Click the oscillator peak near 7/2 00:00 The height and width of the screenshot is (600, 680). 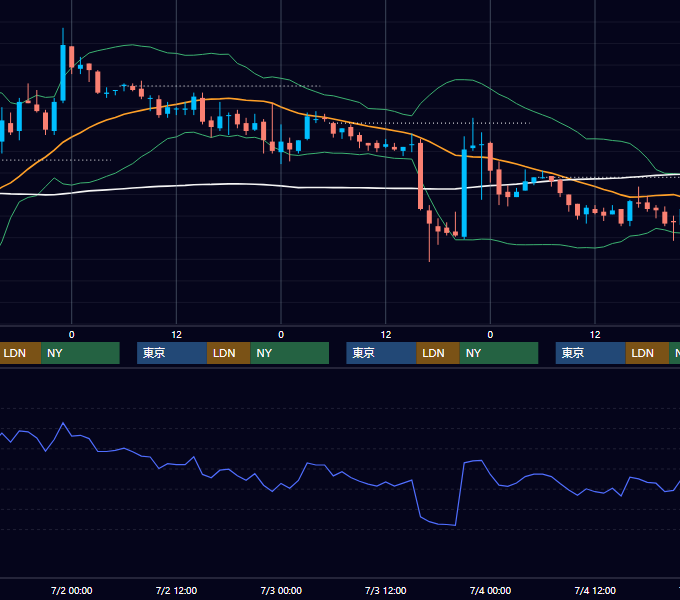click(x=63, y=423)
